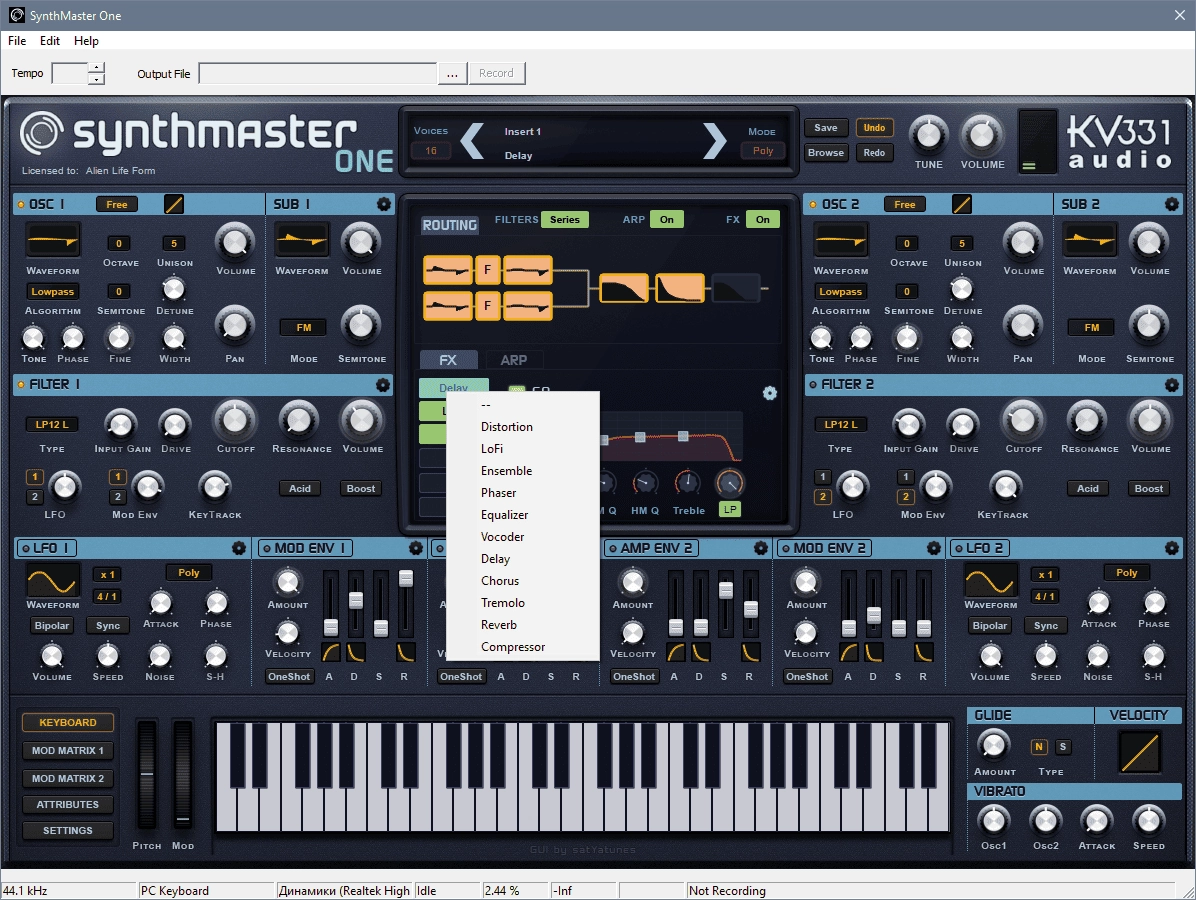The image size is (1196, 900).
Task: Click the OSC 1 waveform display
Action: [x=53, y=242]
